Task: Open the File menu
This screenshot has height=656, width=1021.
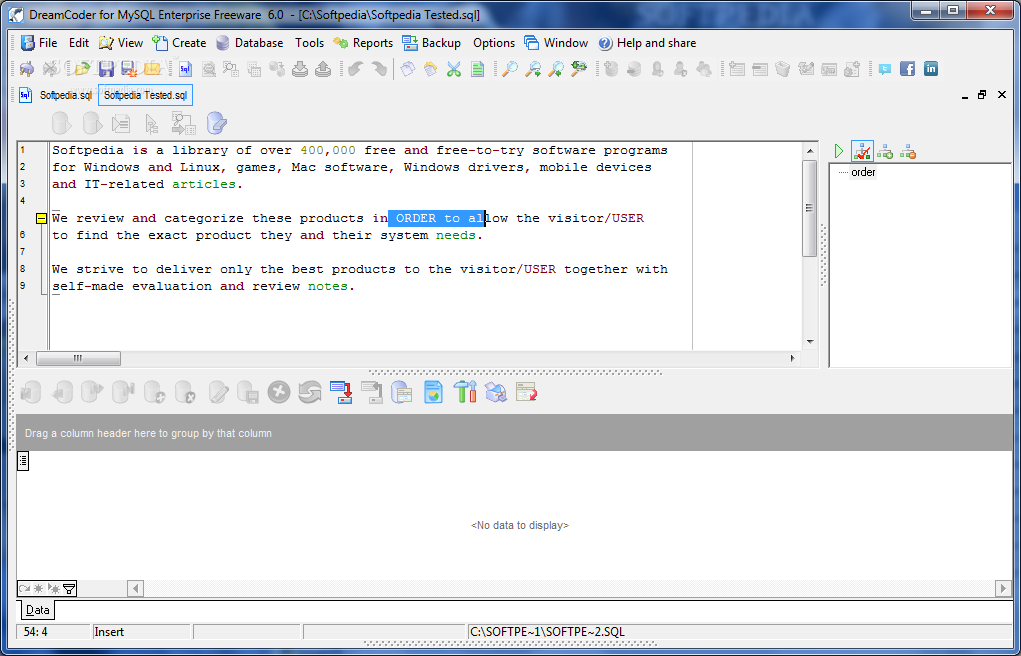Action: click(39, 43)
